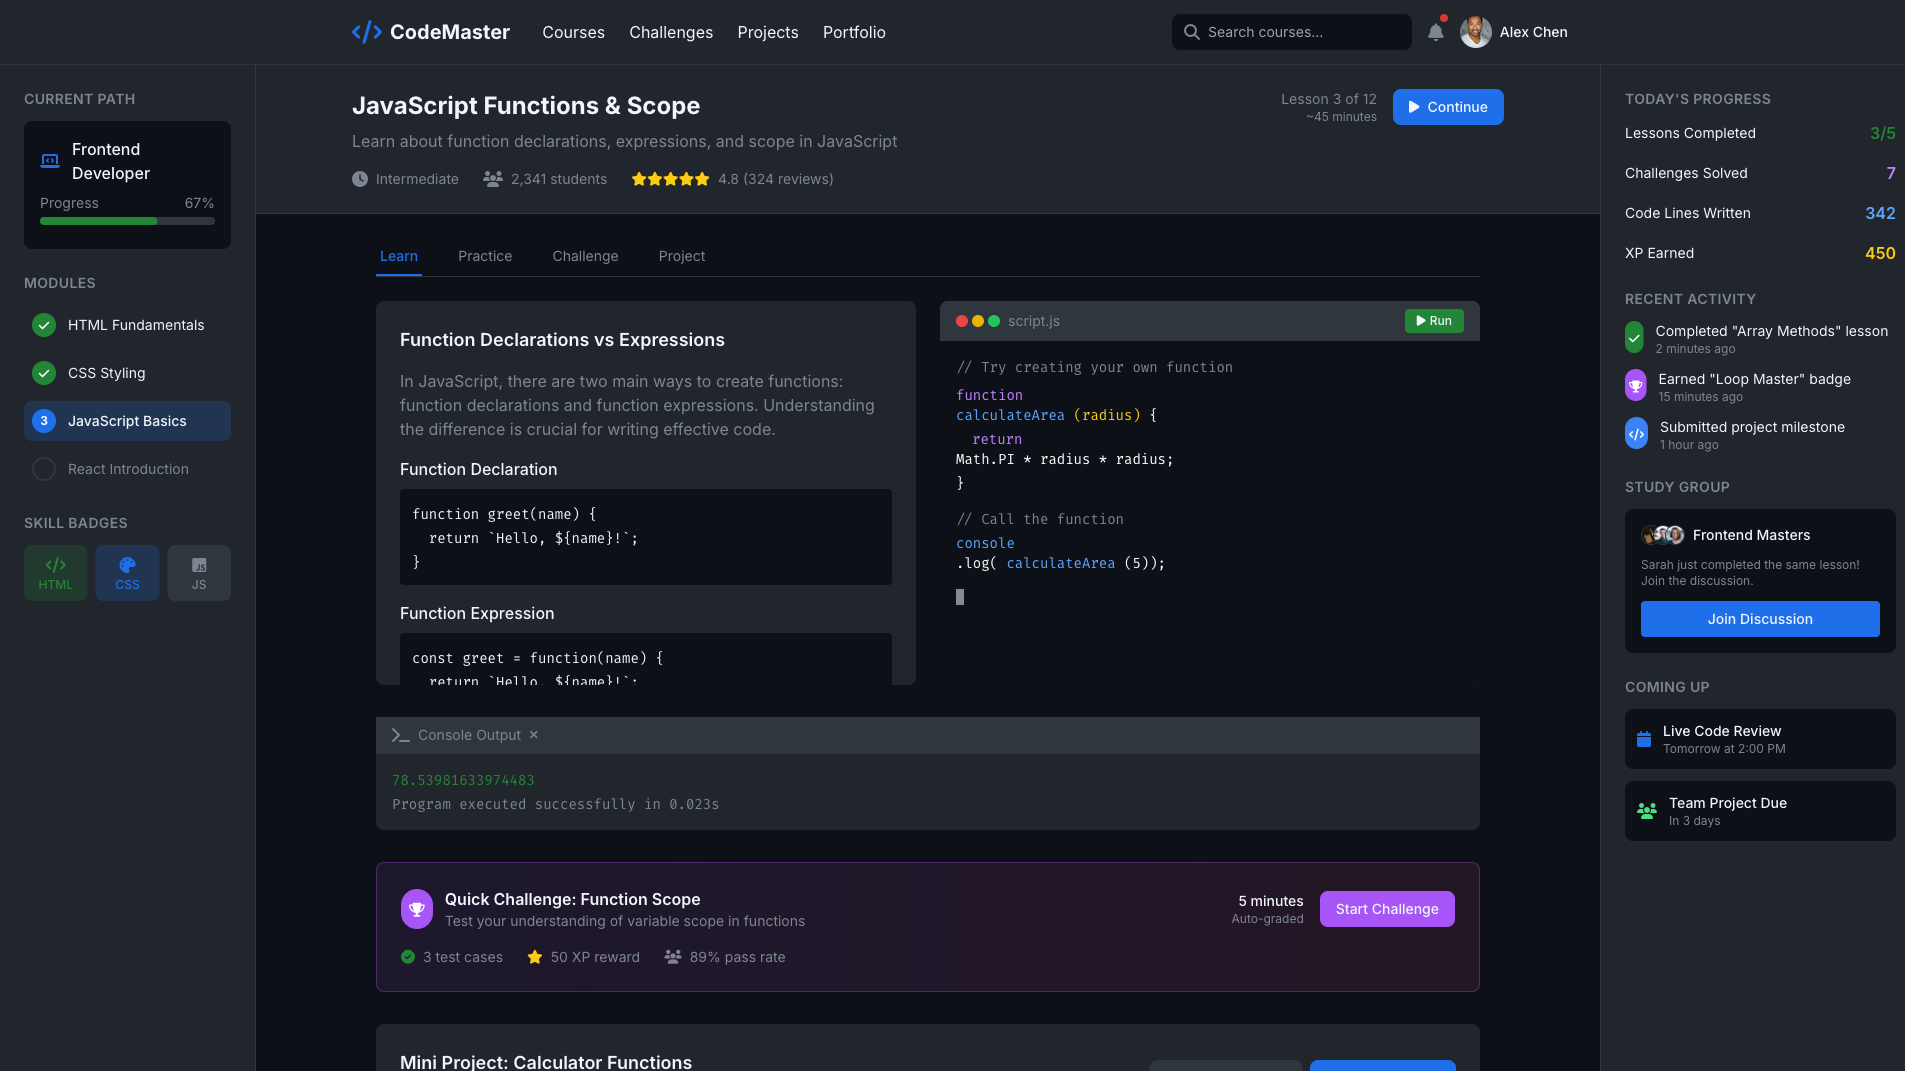This screenshot has width=1905, height=1071.
Task: Close the Console Output panel
Action: (533, 734)
